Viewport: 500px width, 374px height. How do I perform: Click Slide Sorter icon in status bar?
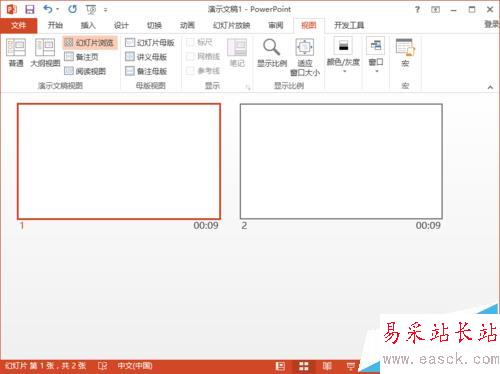click(x=304, y=366)
